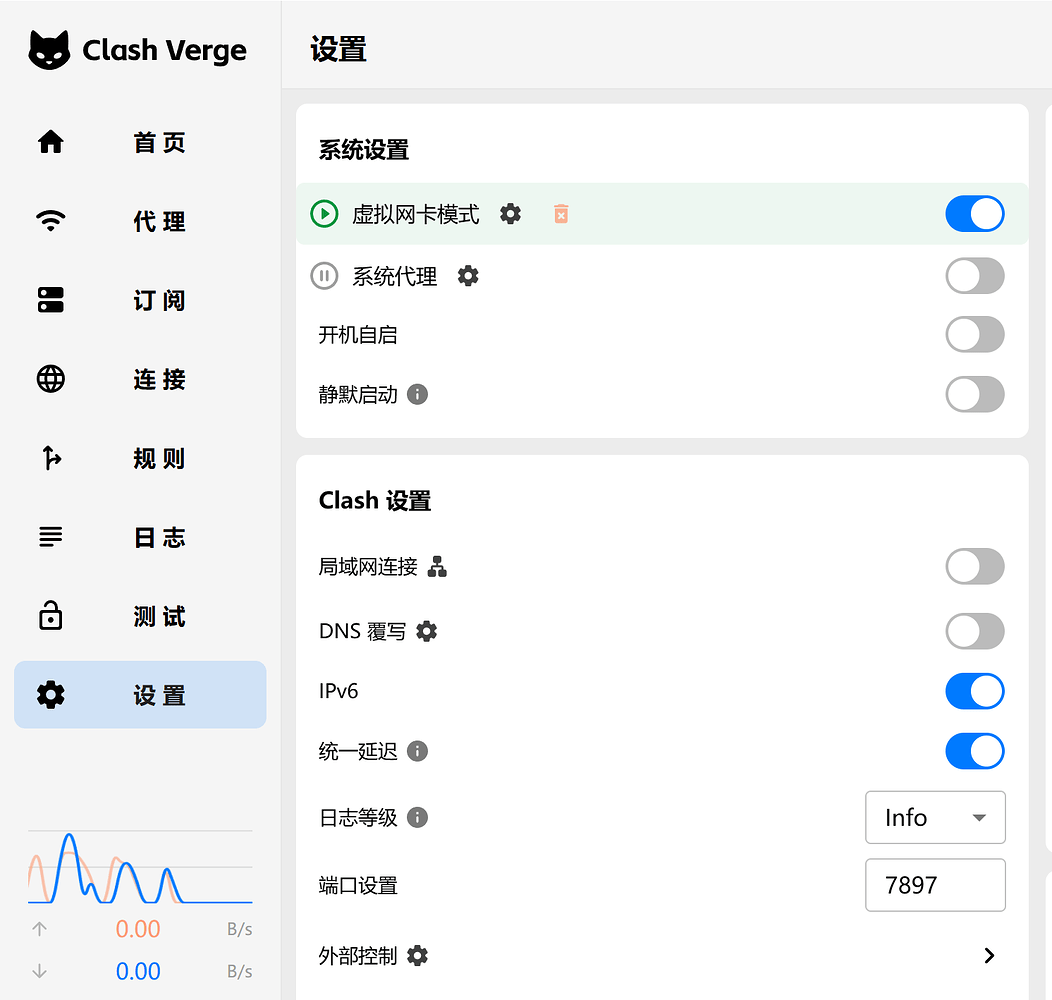This screenshot has width=1052, height=1000.
Task: Open the 首页 home icon
Action: (x=51, y=142)
